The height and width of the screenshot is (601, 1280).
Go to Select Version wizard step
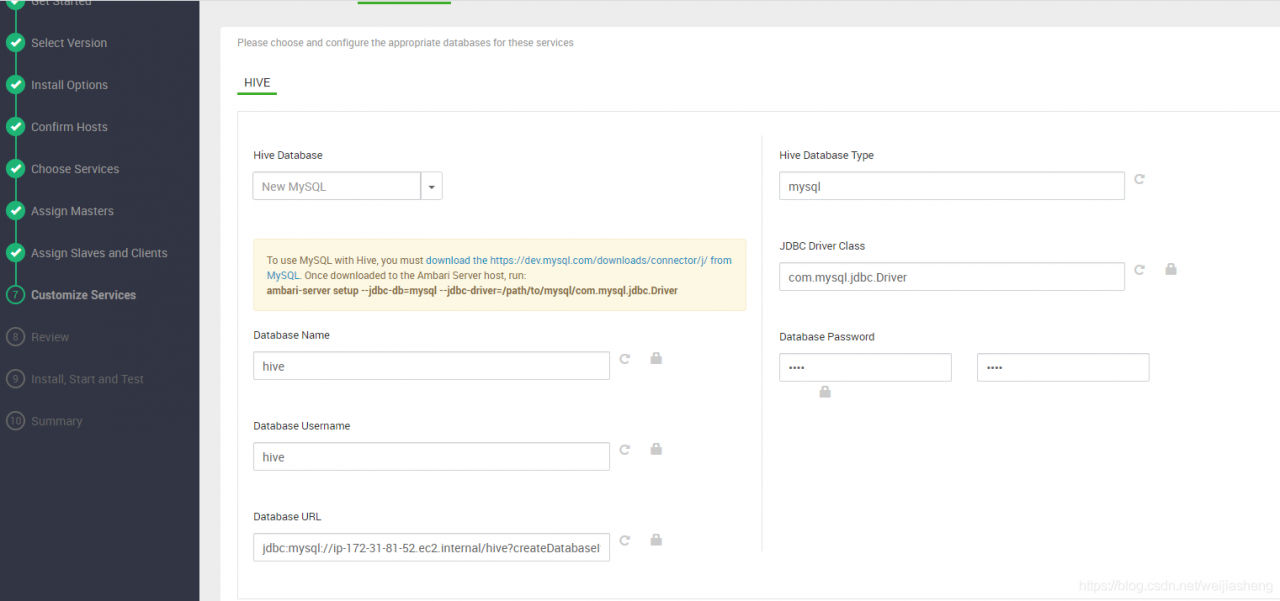pos(69,43)
